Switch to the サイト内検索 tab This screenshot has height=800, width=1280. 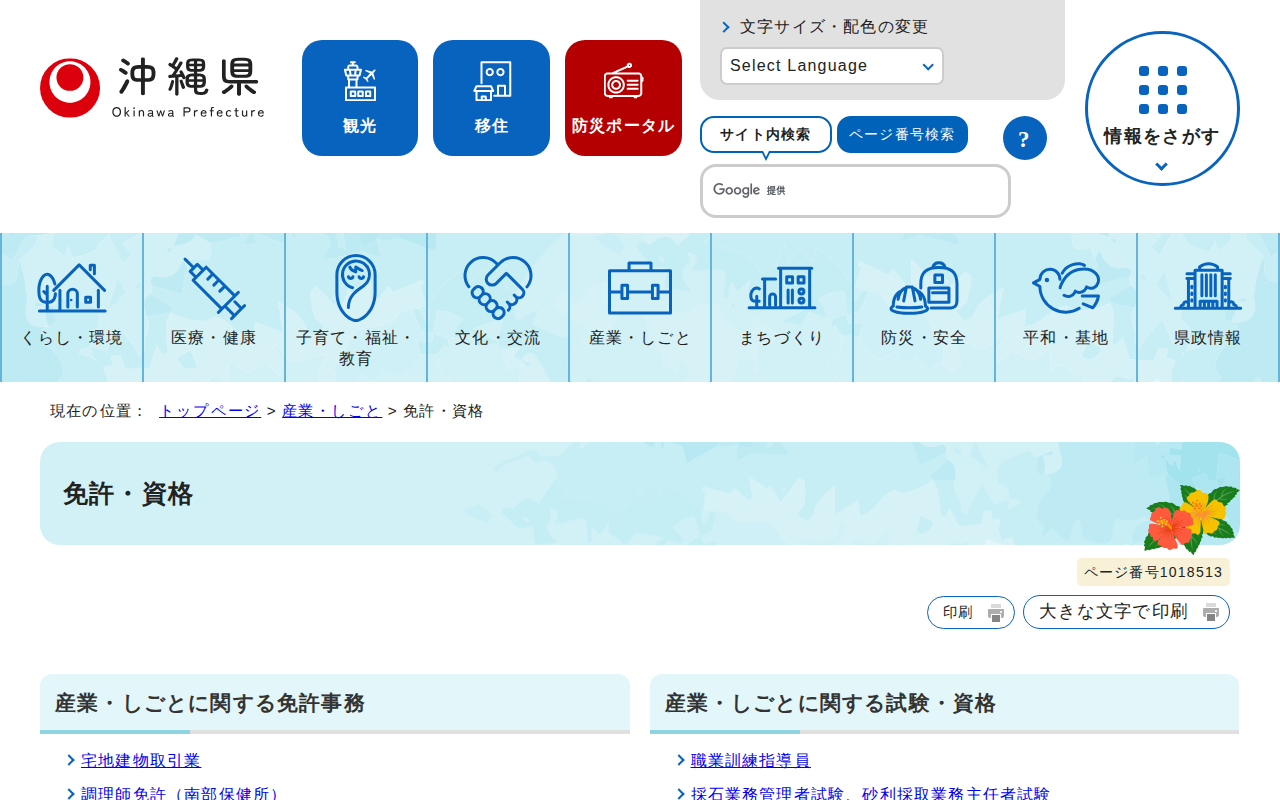tap(765, 134)
